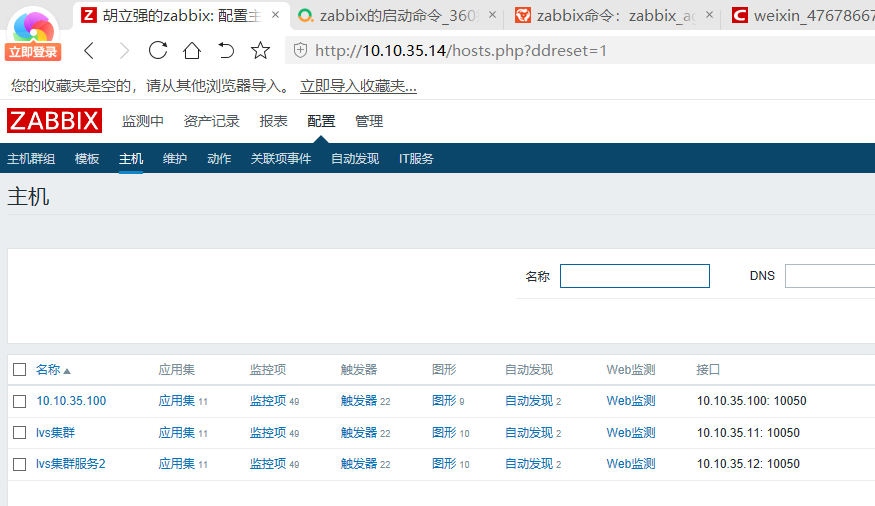The height and width of the screenshot is (506, 875).
Task: Switch to zabbix的启动命令_360 tab
Action: point(397,16)
